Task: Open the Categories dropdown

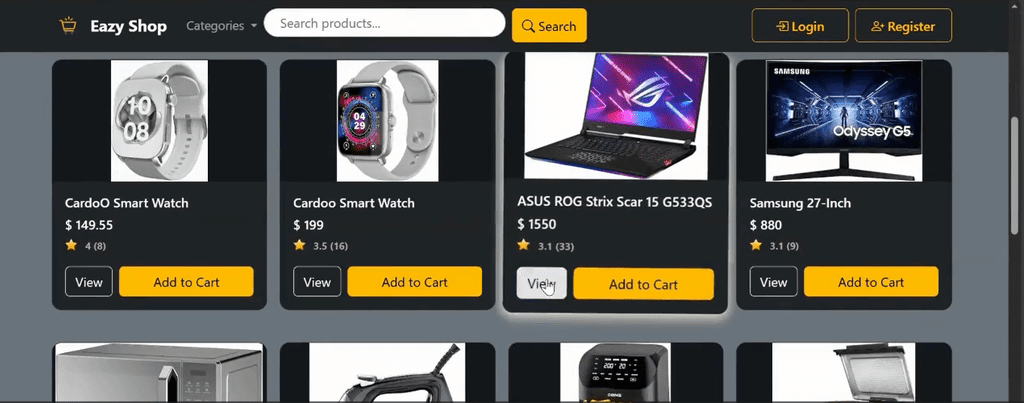Action: (x=221, y=26)
